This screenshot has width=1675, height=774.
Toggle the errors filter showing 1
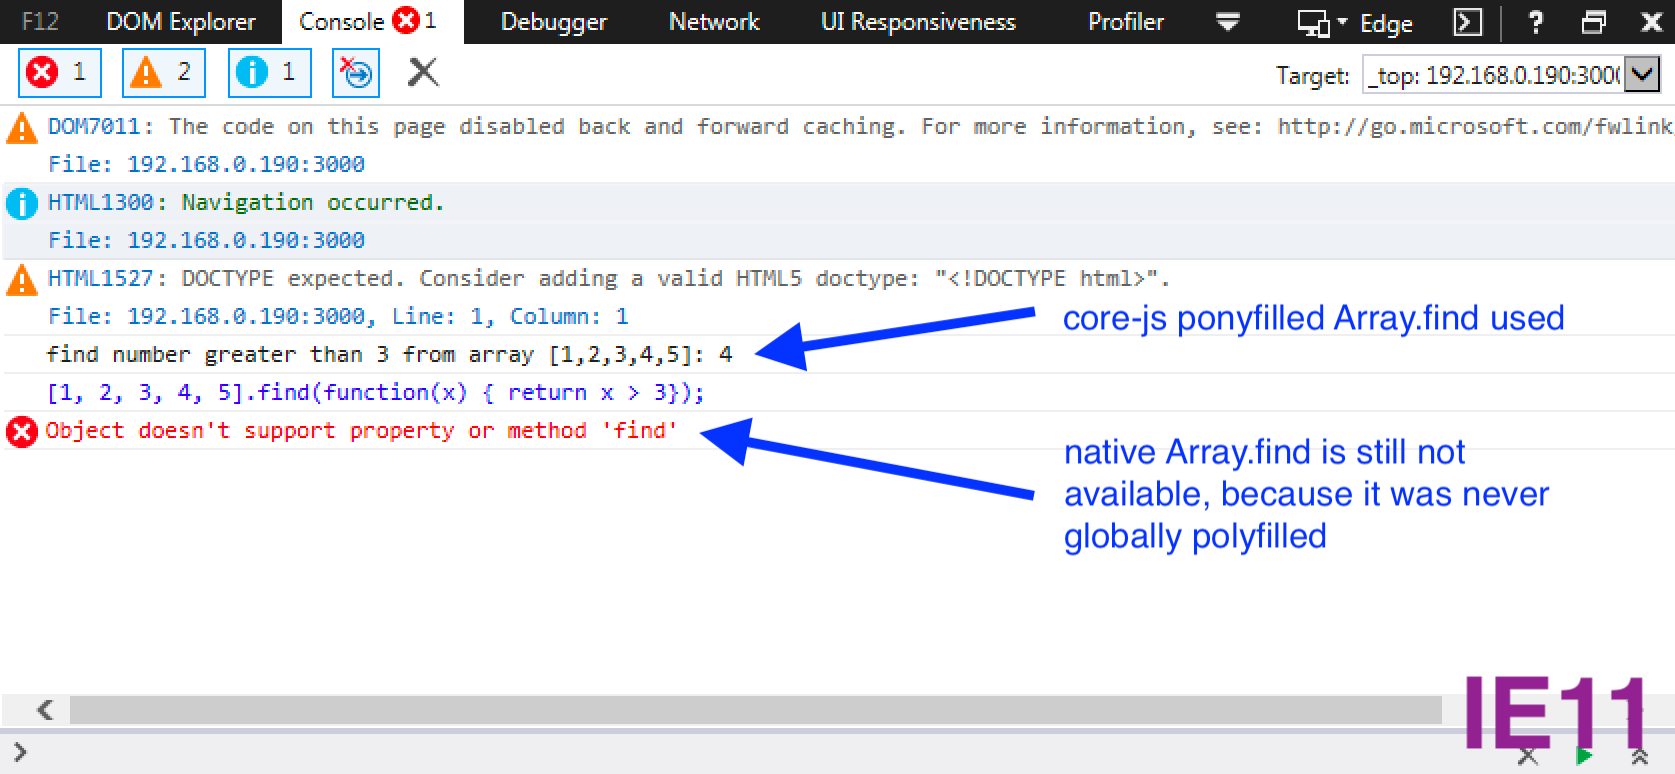click(x=60, y=72)
